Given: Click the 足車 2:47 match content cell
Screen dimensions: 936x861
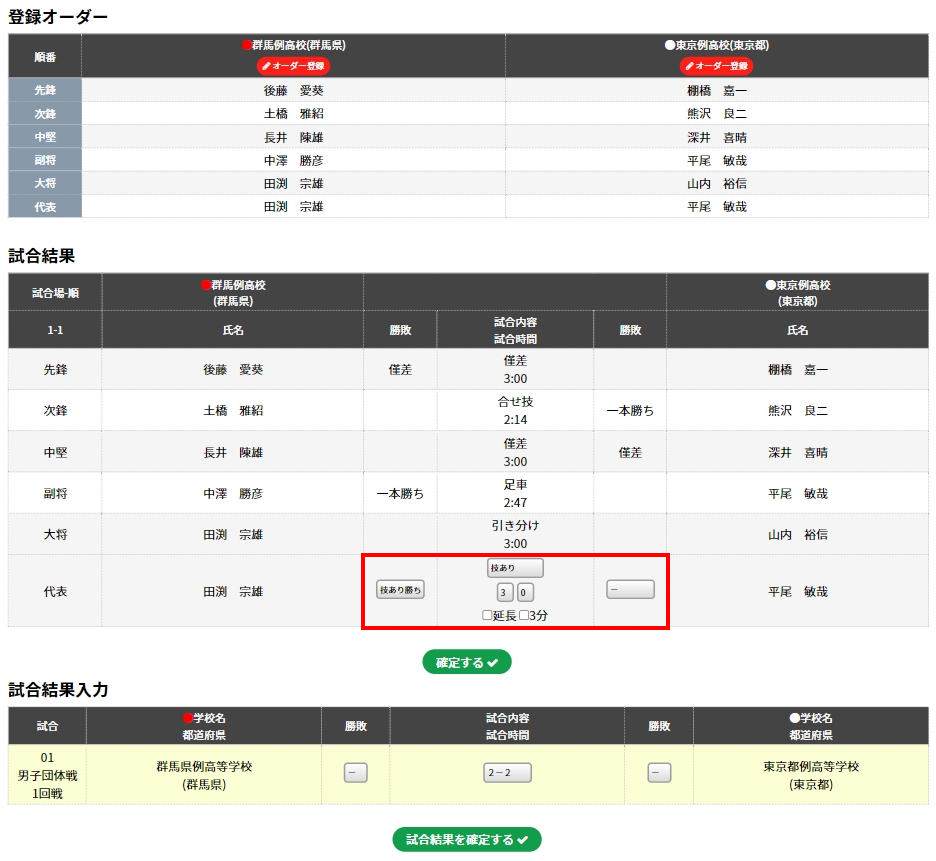Looking at the screenshot, I should click(515, 493).
